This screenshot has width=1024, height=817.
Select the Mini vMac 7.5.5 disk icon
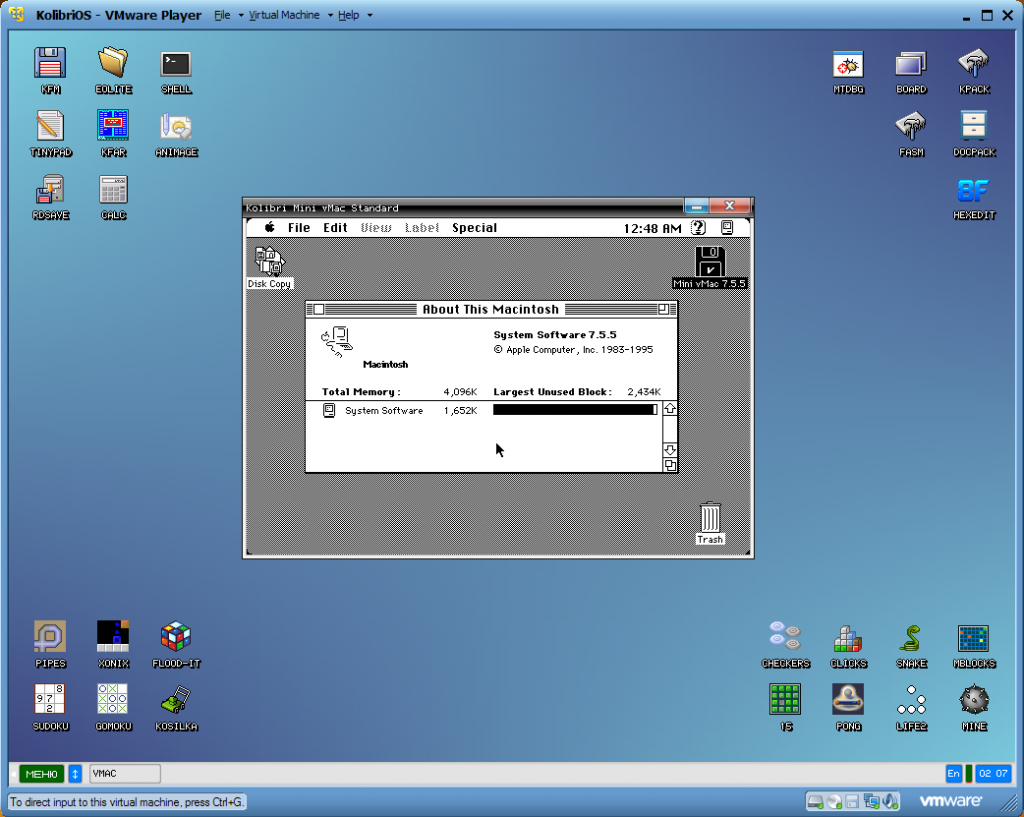point(710,262)
